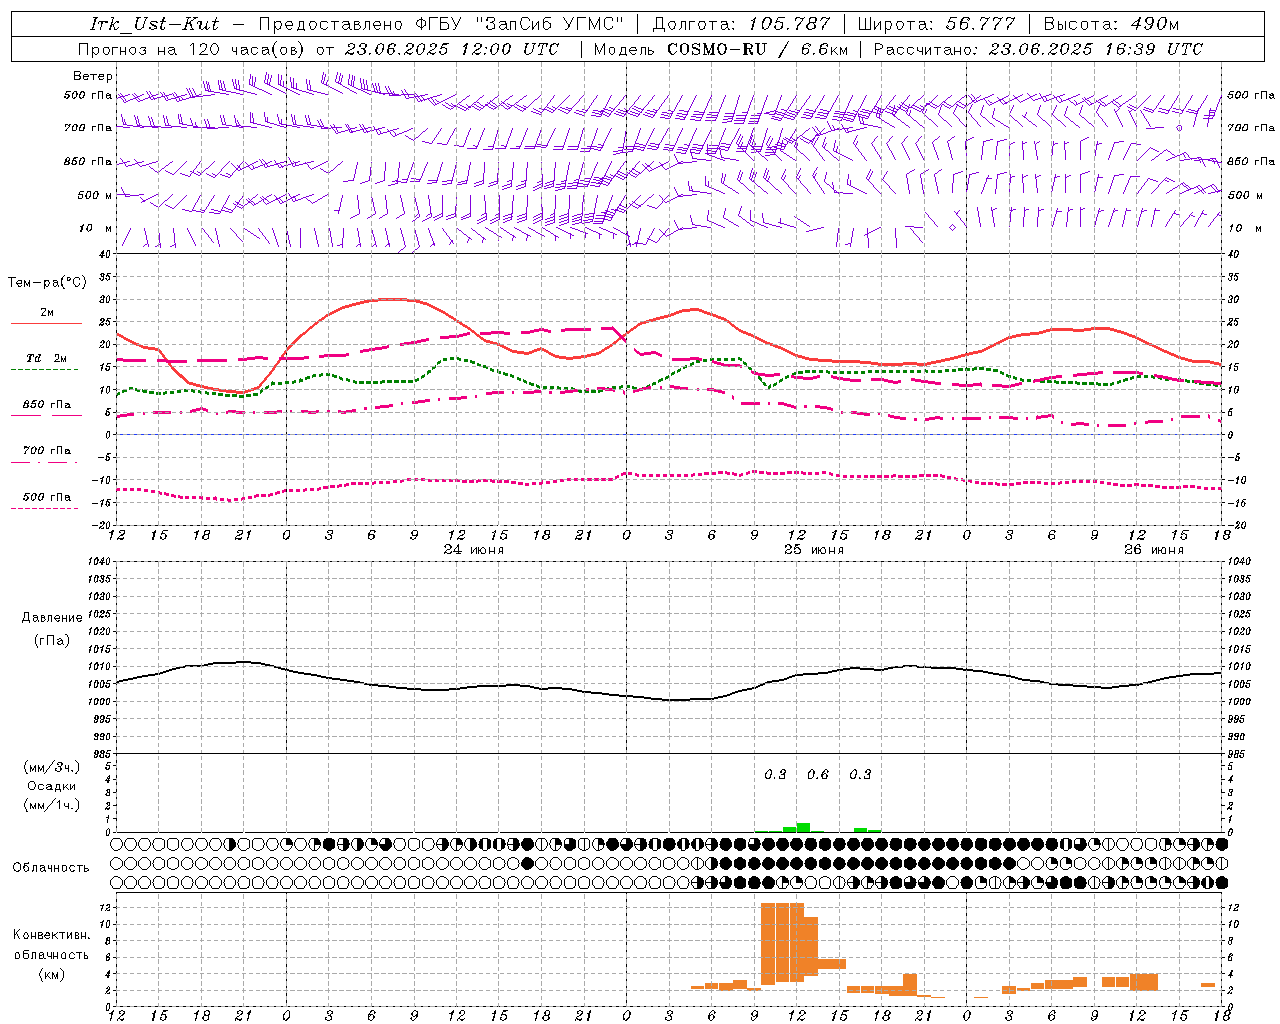Select the 25 июня date label
This screenshot has width=1280, height=1024.
click(x=813, y=550)
